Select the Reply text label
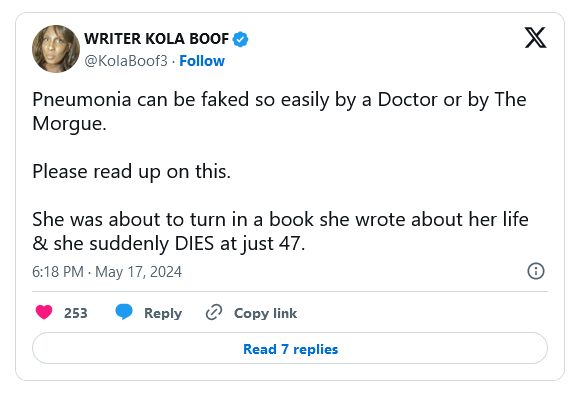Screen dimensions: 574x396 163,313
